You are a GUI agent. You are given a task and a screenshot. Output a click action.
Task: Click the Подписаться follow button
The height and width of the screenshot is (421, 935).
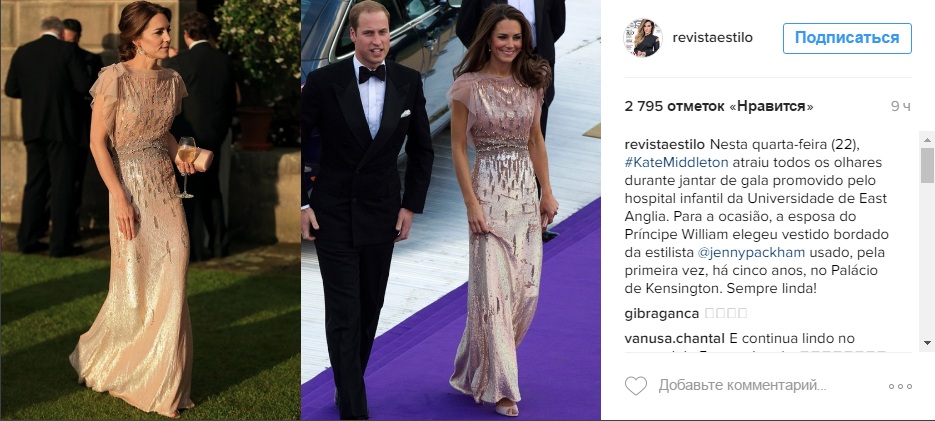[847, 38]
